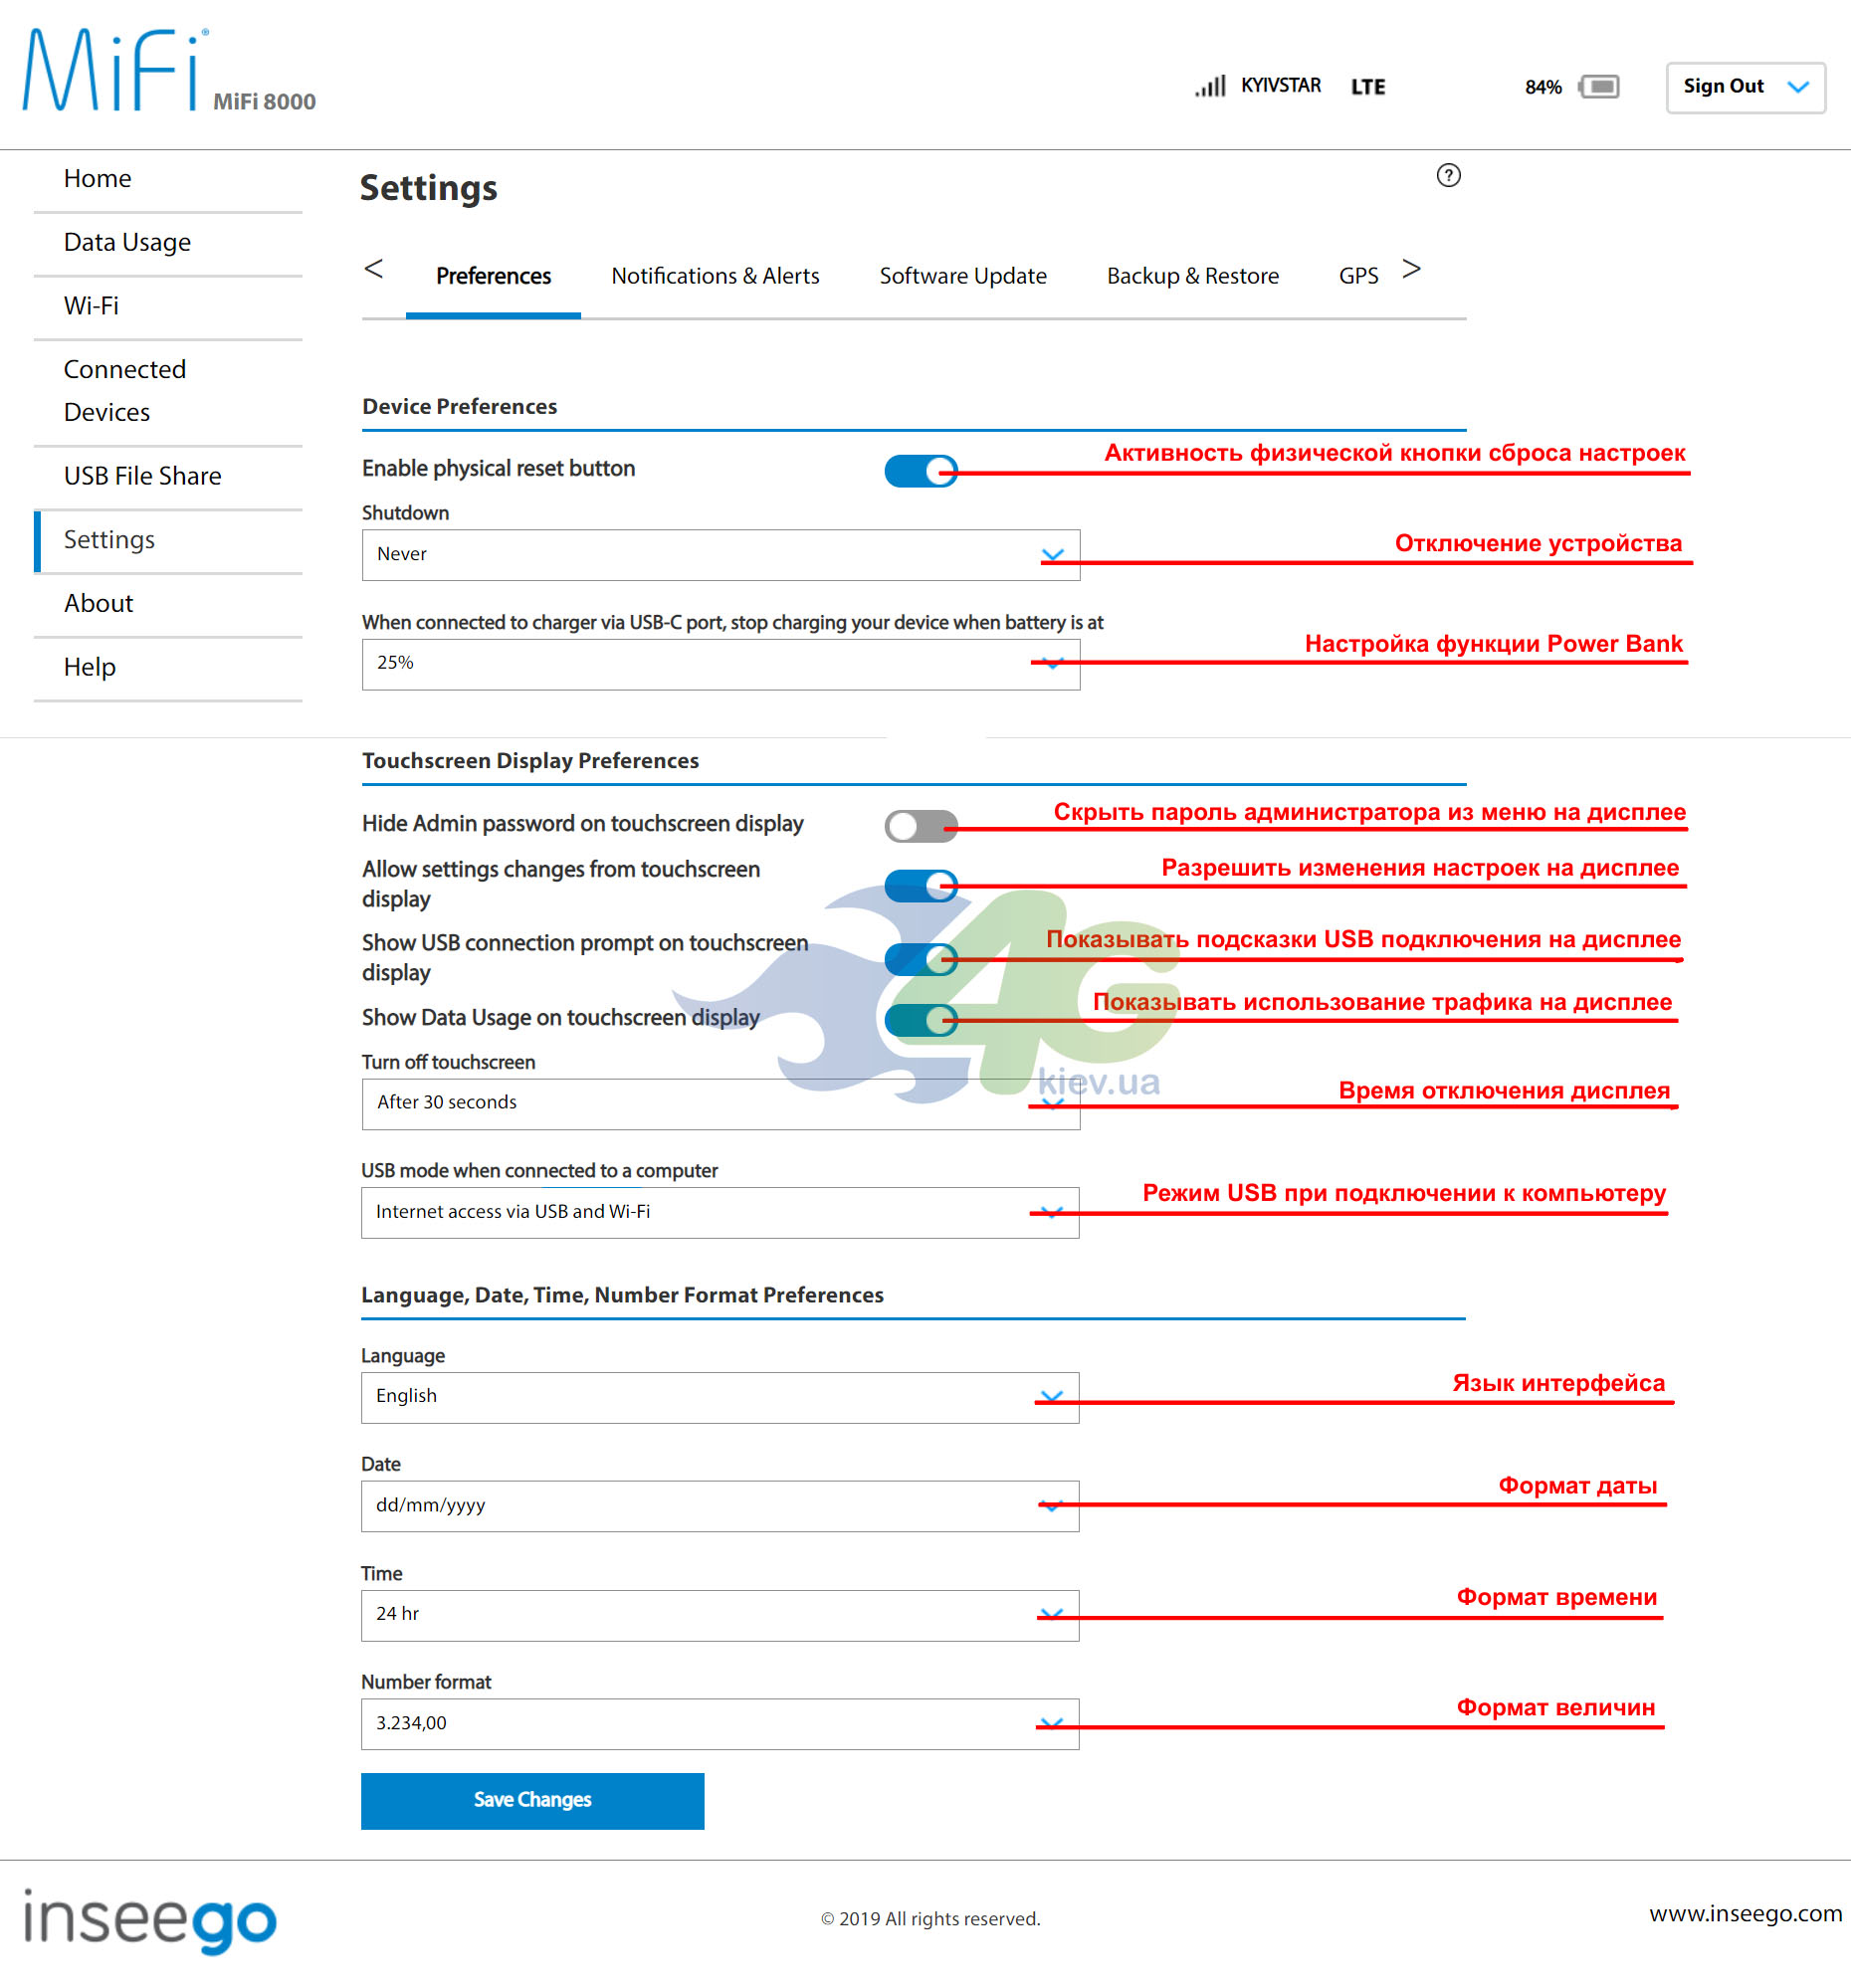
Task: Open the www.inseego.com link
Action: (x=1744, y=1914)
